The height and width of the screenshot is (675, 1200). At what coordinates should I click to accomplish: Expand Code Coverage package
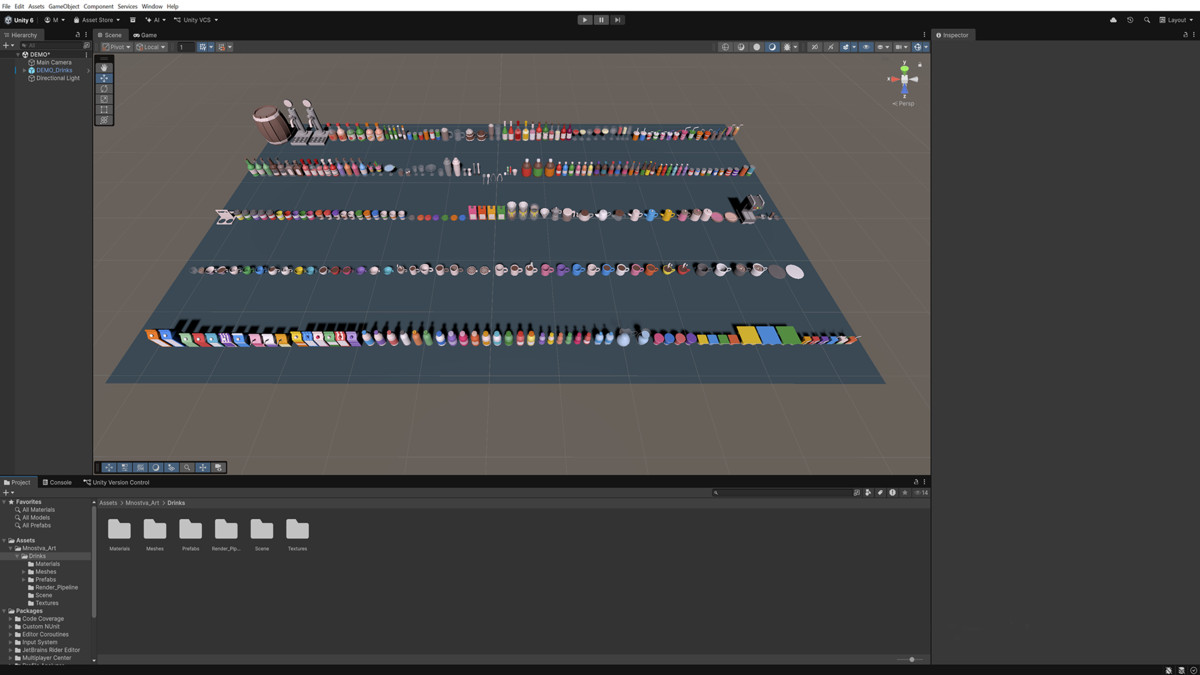point(10,619)
